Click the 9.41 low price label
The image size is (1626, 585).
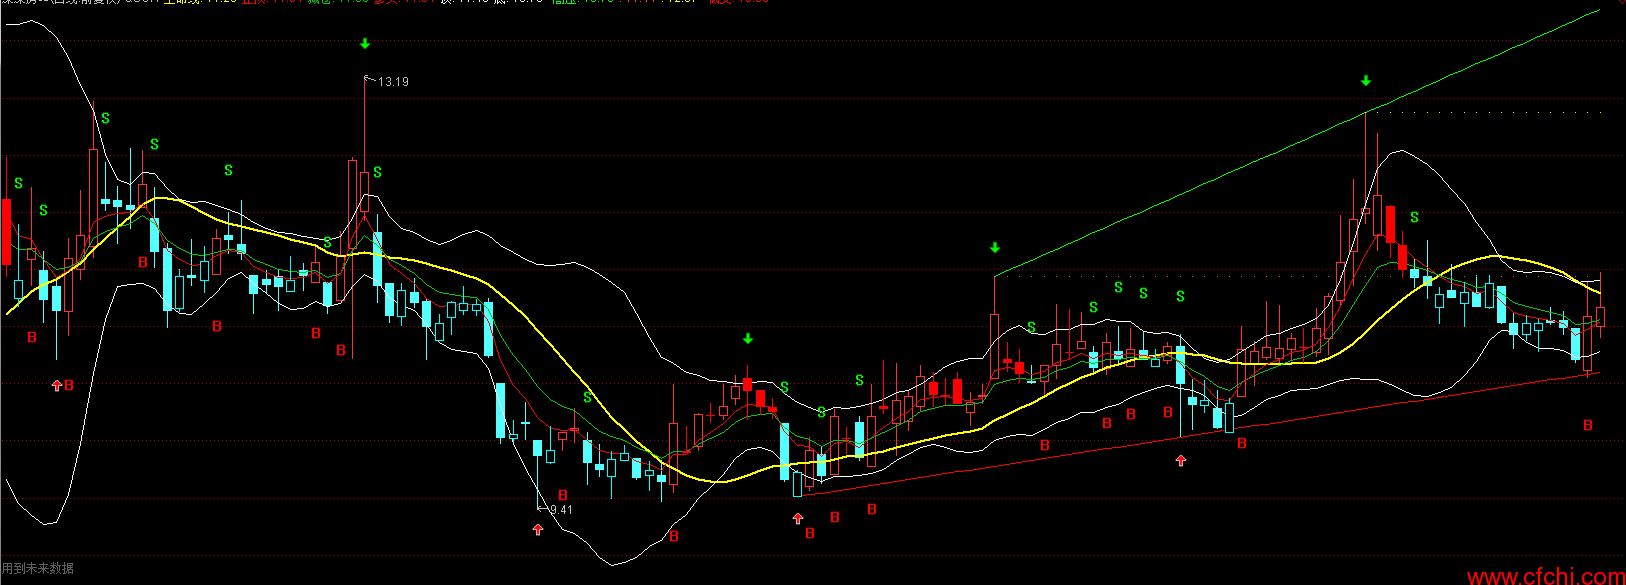(561, 510)
